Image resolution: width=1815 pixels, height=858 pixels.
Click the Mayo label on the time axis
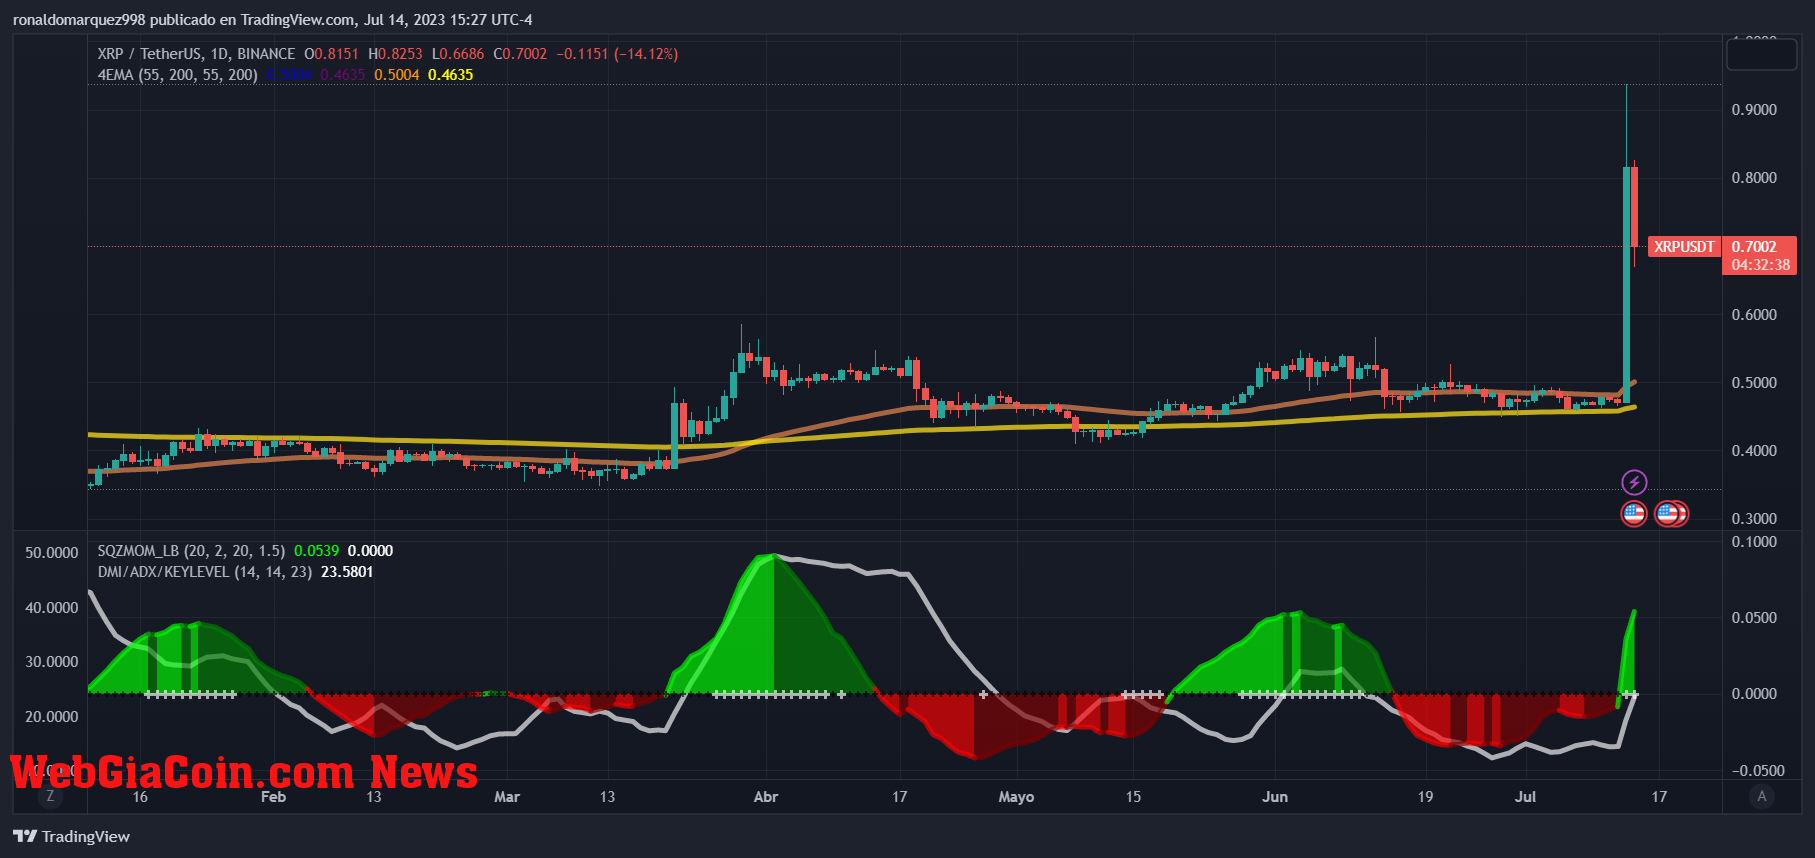point(1016,797)
